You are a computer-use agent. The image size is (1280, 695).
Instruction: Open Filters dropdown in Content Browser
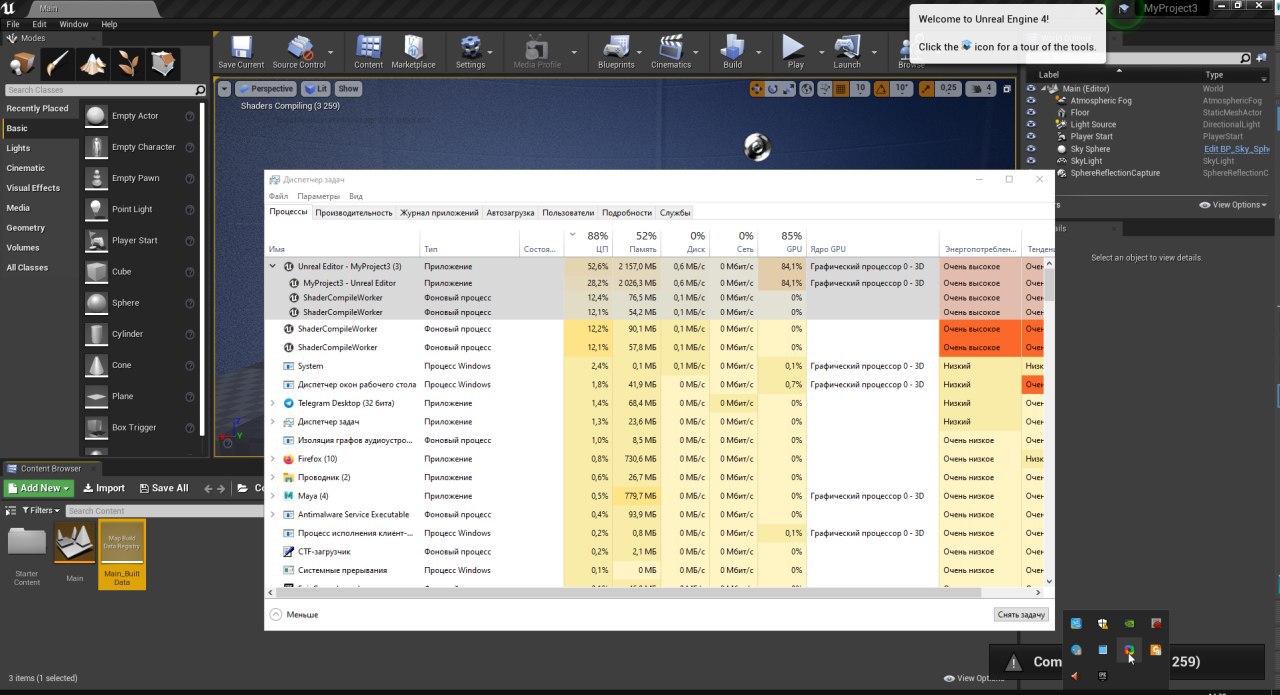coord(40,510)
